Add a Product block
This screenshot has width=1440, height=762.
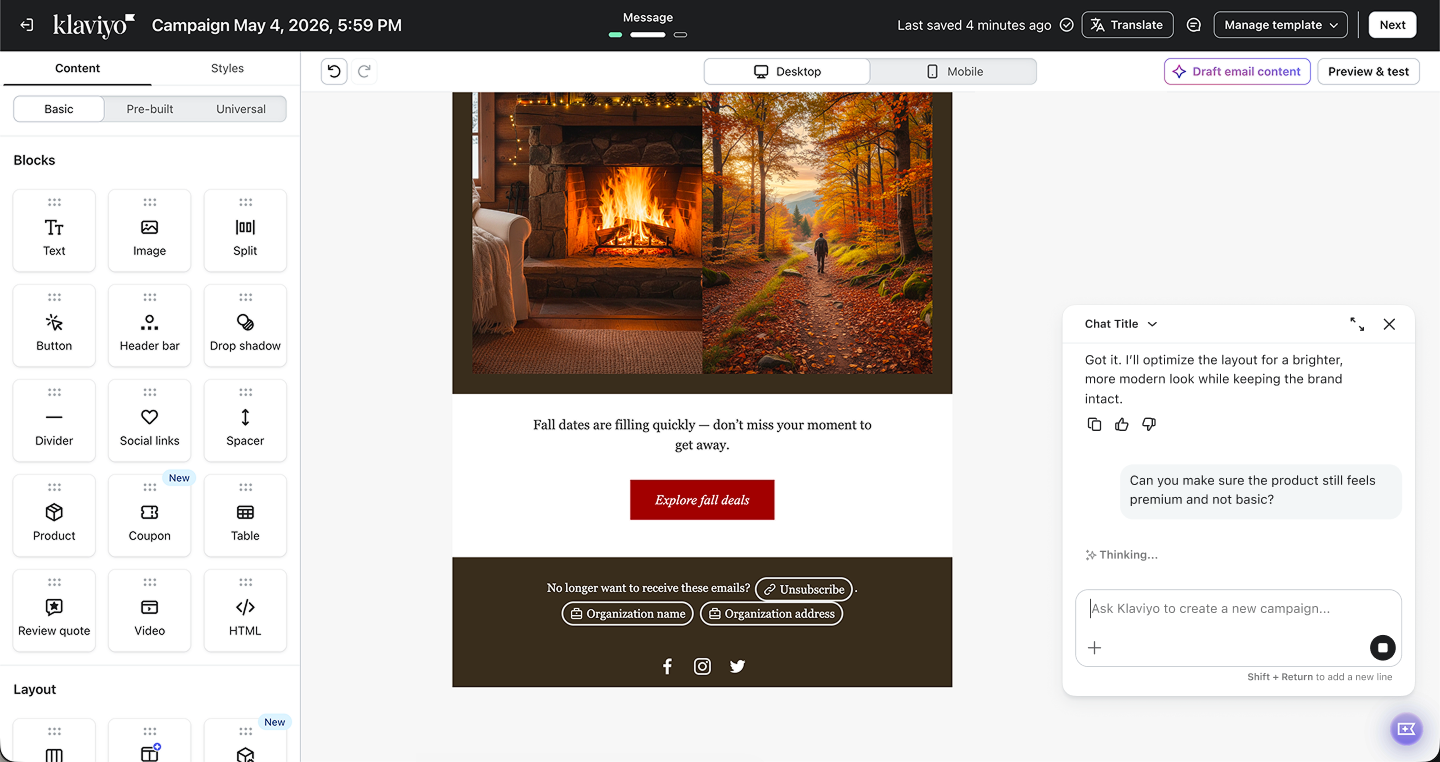54,515
